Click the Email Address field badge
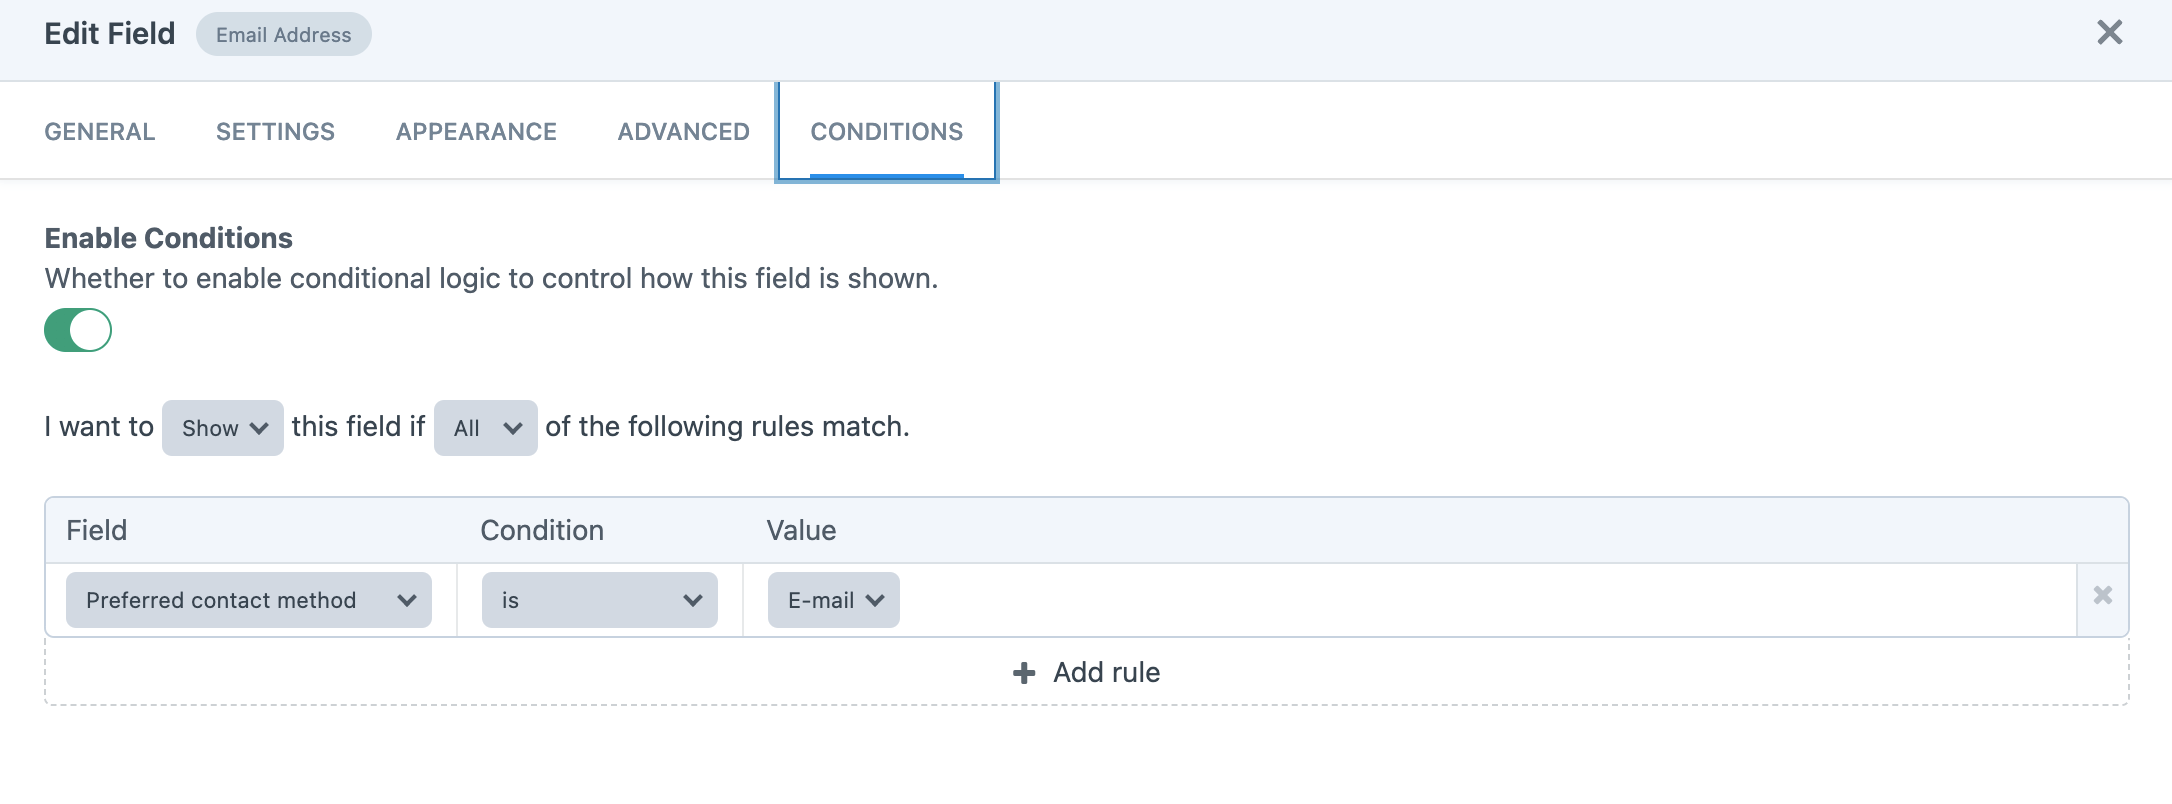Image resolution: width=2172 pixels, height=804 pixels. (x=283, y=33)
